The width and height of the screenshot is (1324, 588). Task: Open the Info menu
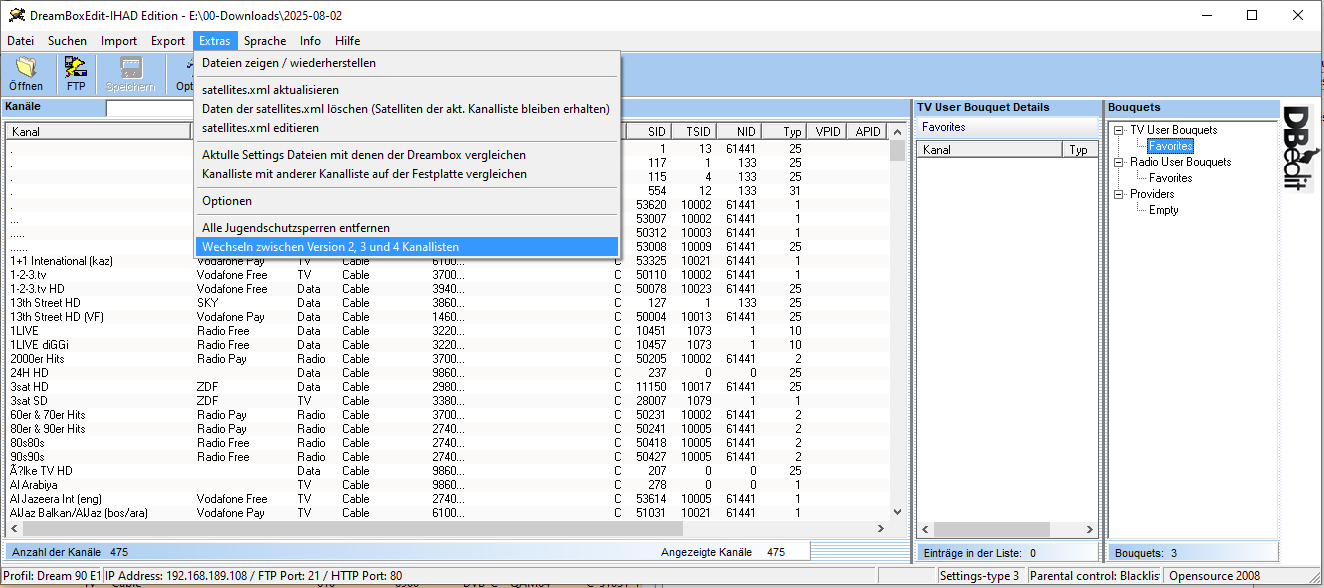pyautogui.click(x=311, y=41)
